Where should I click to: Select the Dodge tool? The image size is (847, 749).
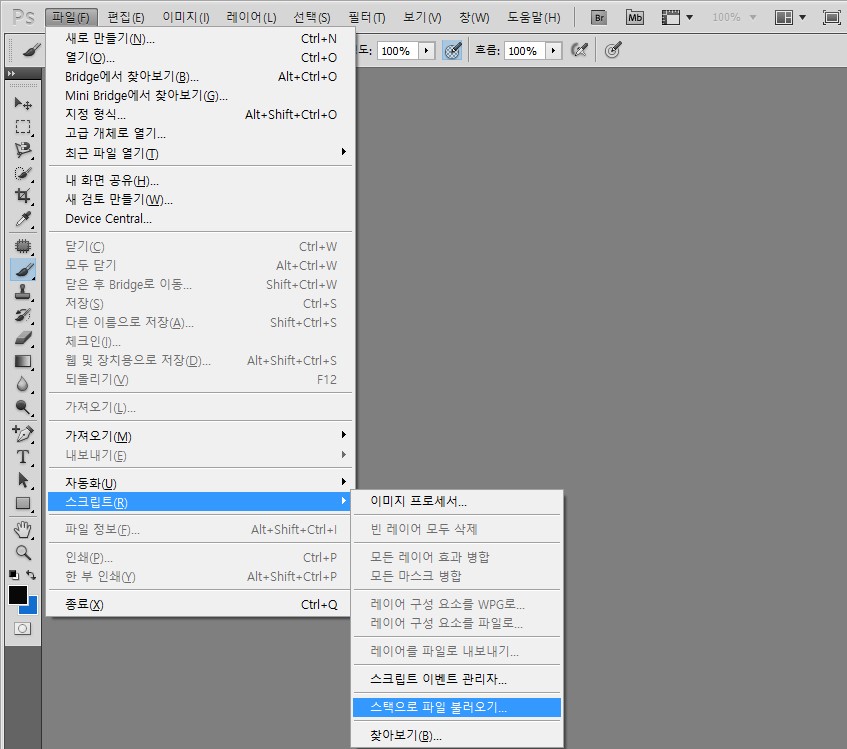23,407
